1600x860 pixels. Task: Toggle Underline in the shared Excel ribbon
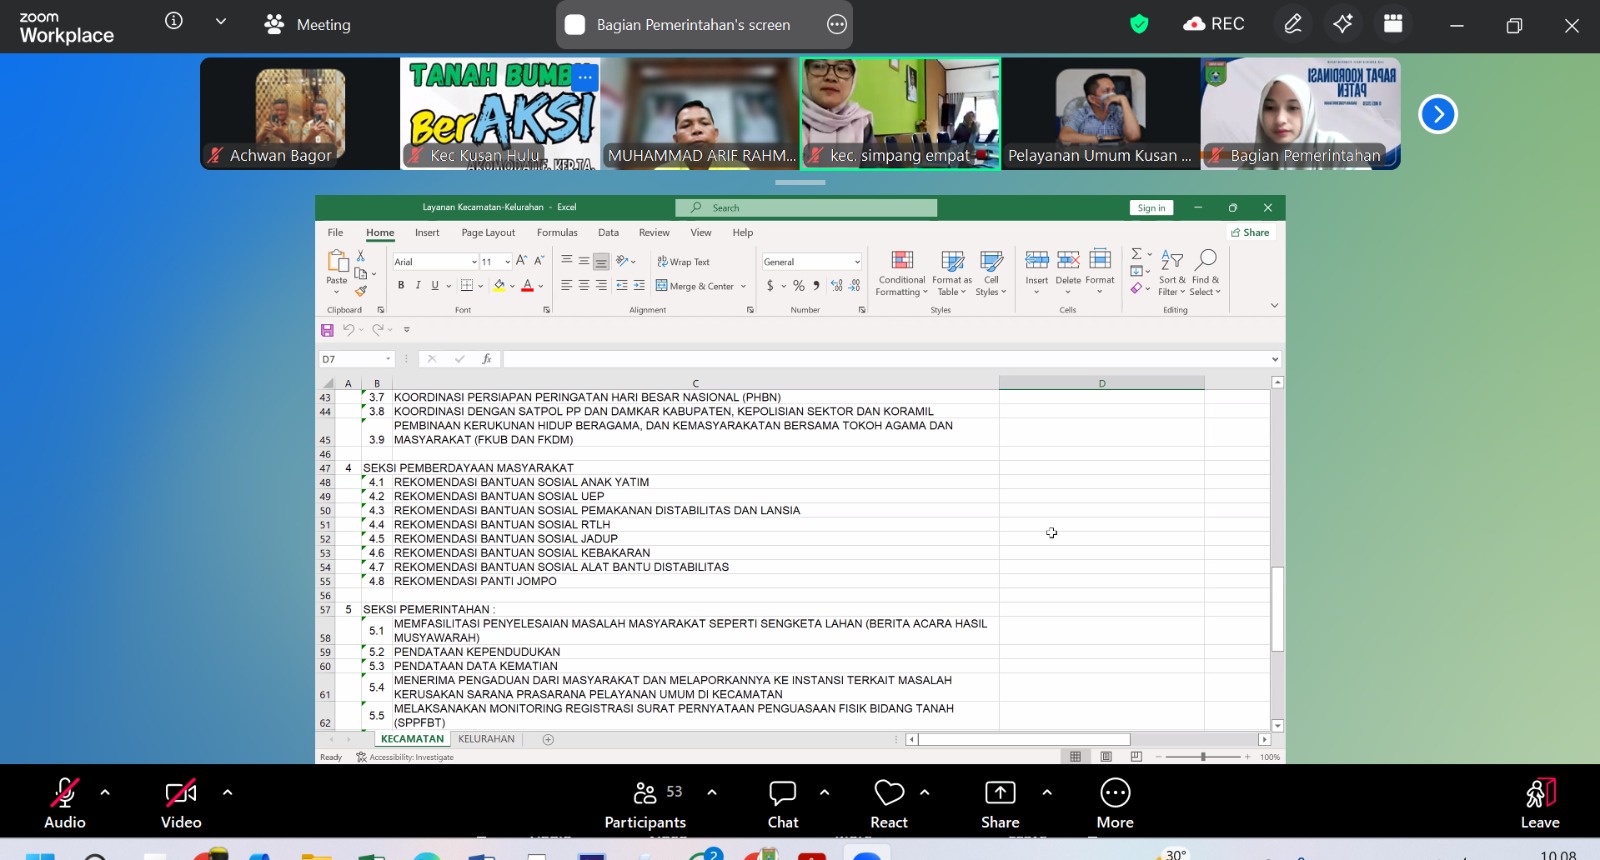pos(435,286)
